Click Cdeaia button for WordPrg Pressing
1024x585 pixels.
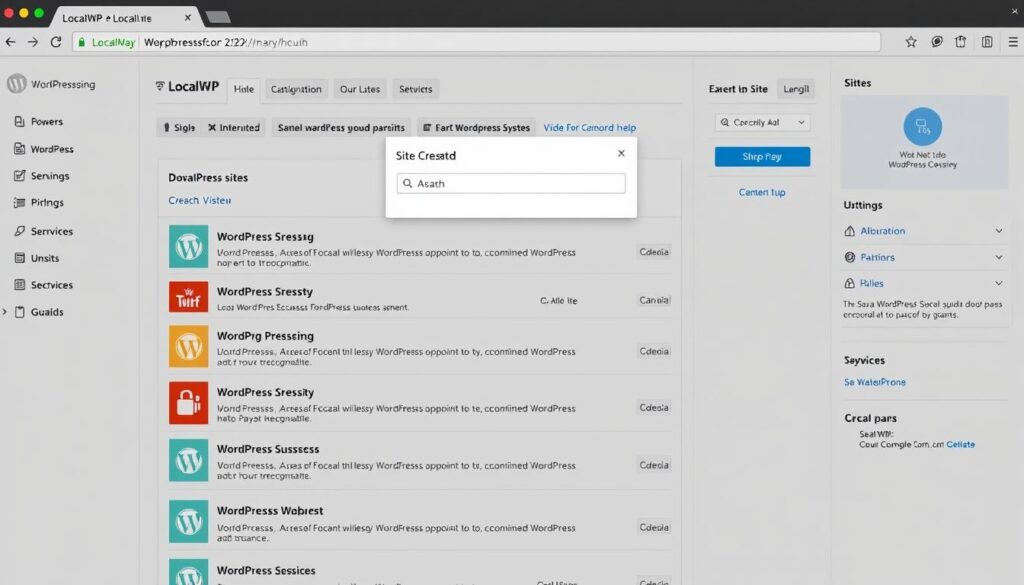pyautogui.click(x=654, y=351)
